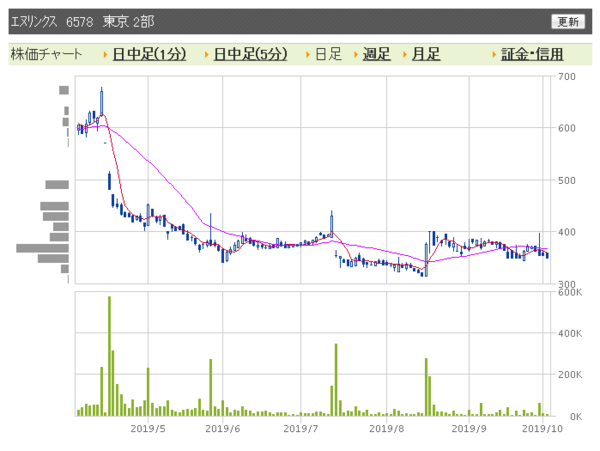Screen dimensions: 600x451
Task: Select the 日足 daily chart tab
Action: click(x=327, y=54)
